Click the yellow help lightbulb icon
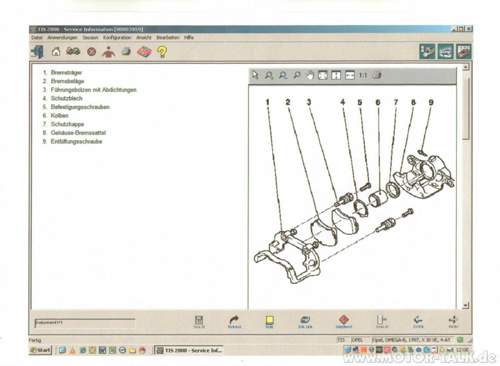Screen dimensions: 500x366 [x=162, y=52]
